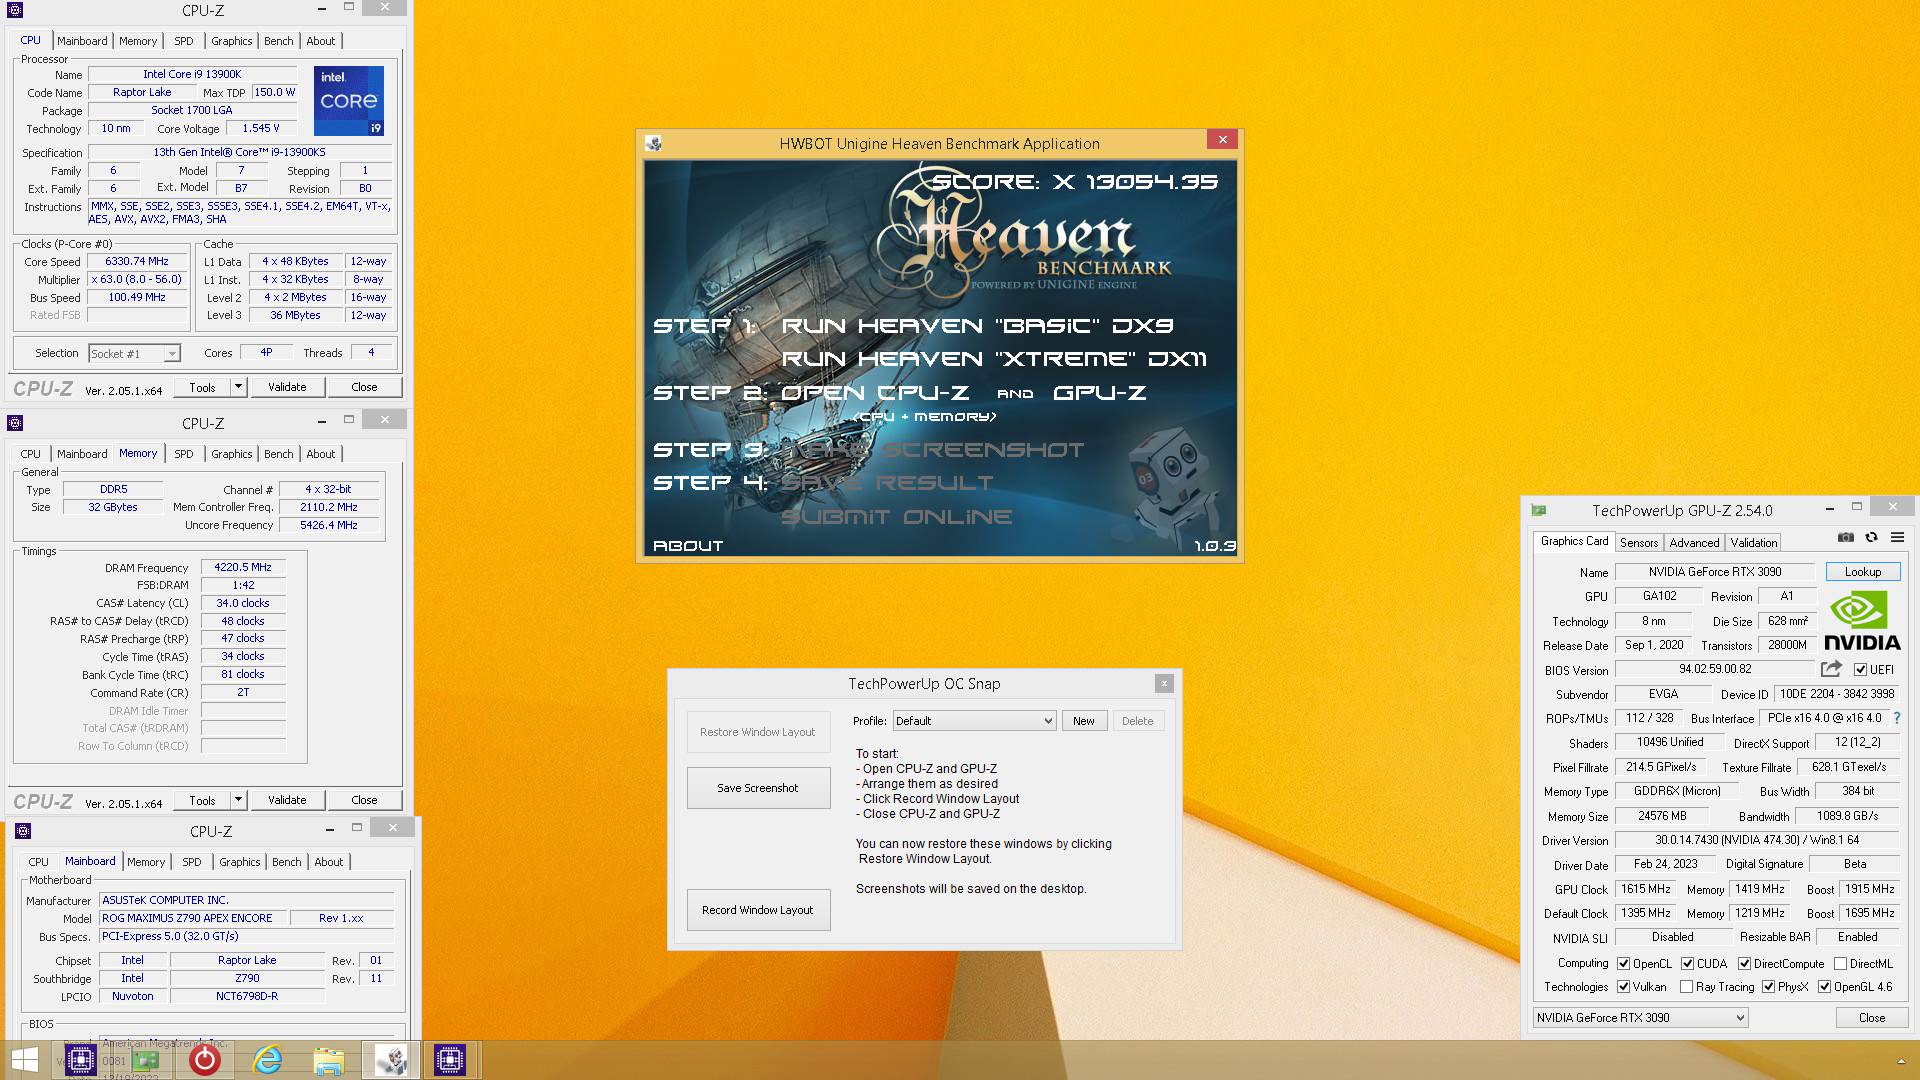Click the title icon of the HWBOT Heaven window
The image size is (1920, 1080).
654,144
